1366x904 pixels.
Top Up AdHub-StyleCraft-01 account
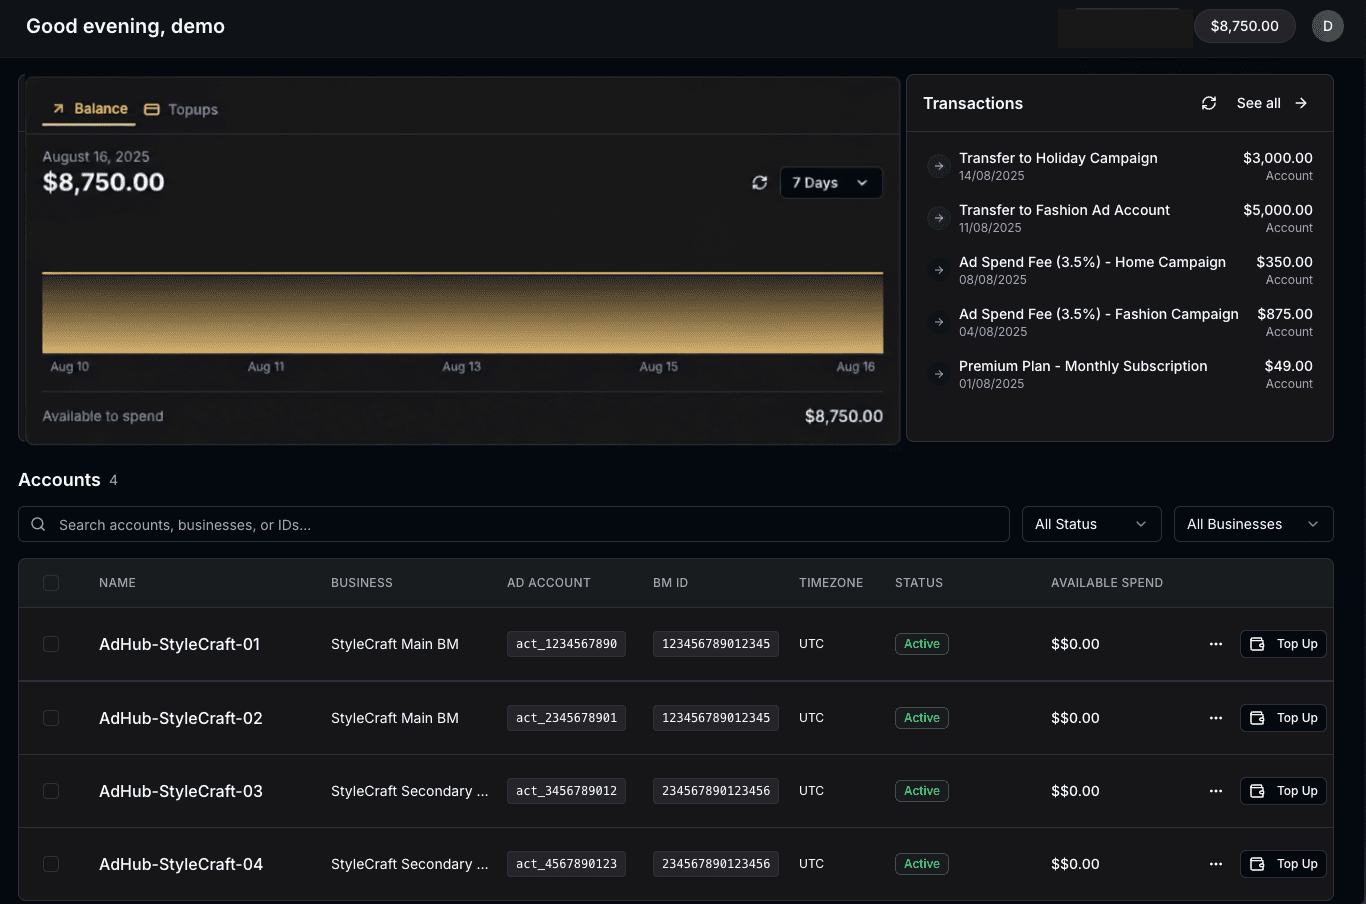1283,644
